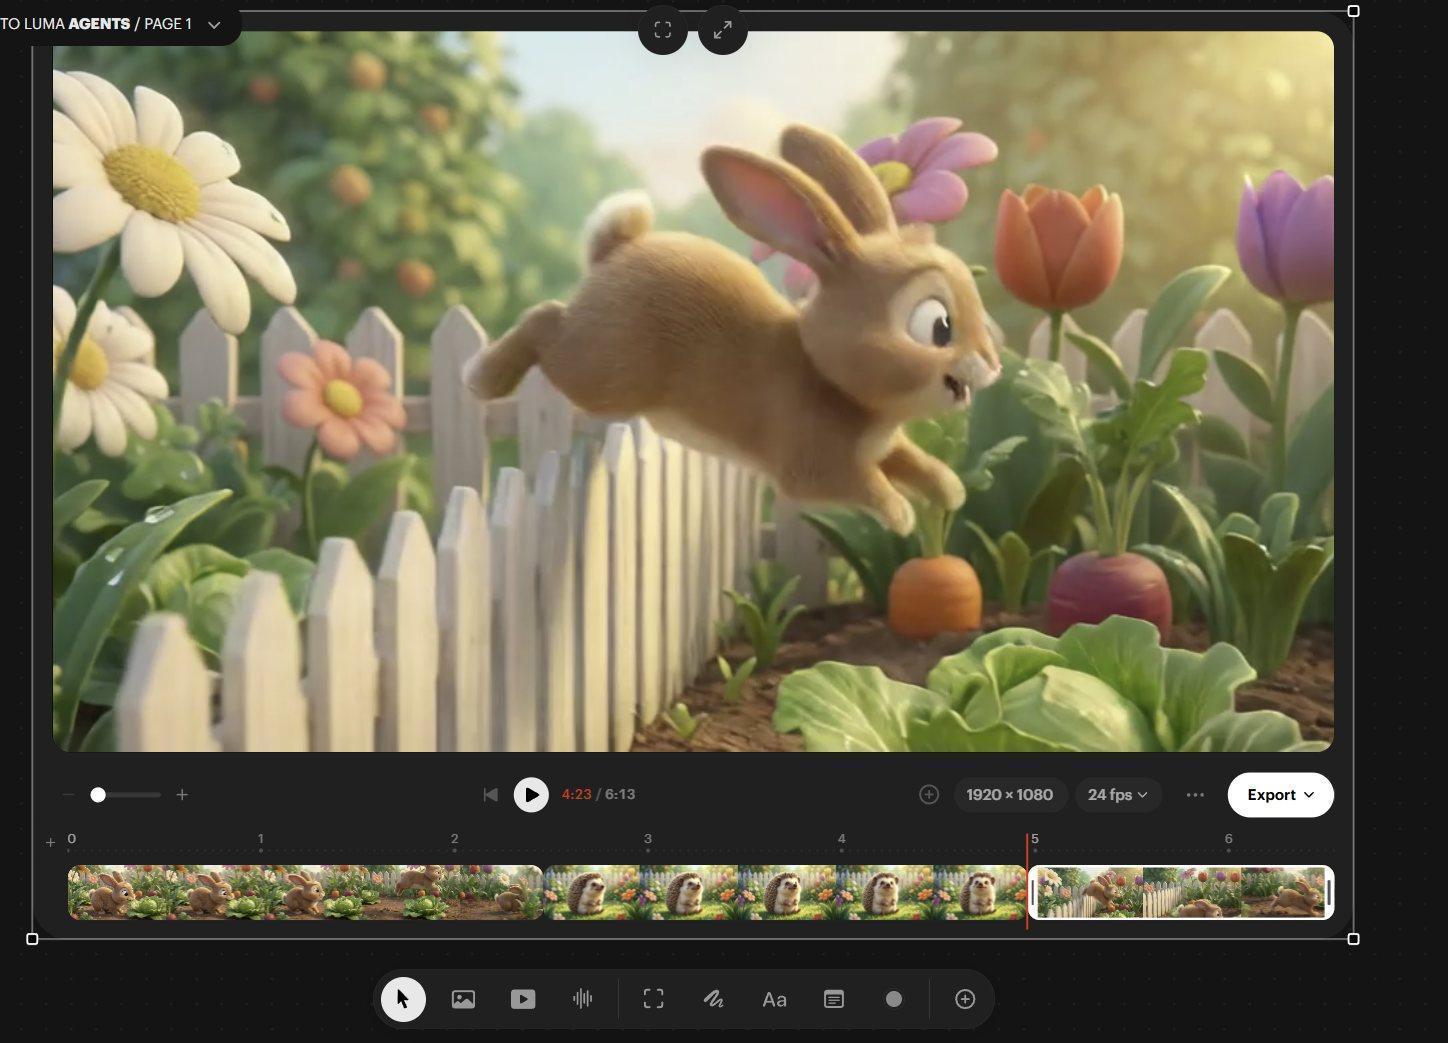Viewport: 1448px width, 1043px height.
Task: Add a track with the timeline plus
Action: pos(50,842)
